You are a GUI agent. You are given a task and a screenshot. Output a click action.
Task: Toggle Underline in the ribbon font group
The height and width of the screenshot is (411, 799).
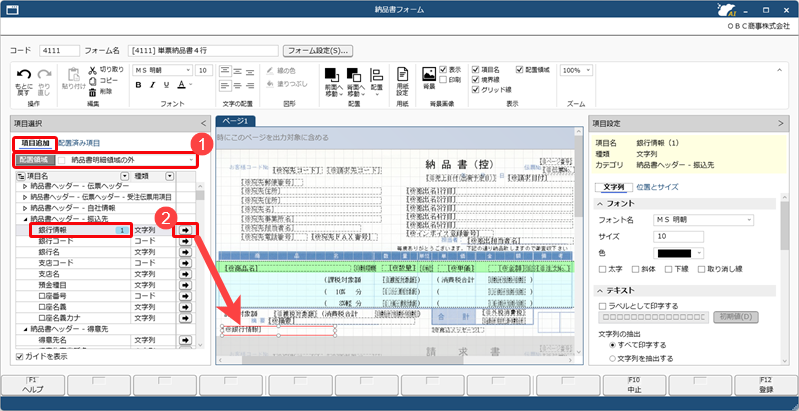pos(166,85)
